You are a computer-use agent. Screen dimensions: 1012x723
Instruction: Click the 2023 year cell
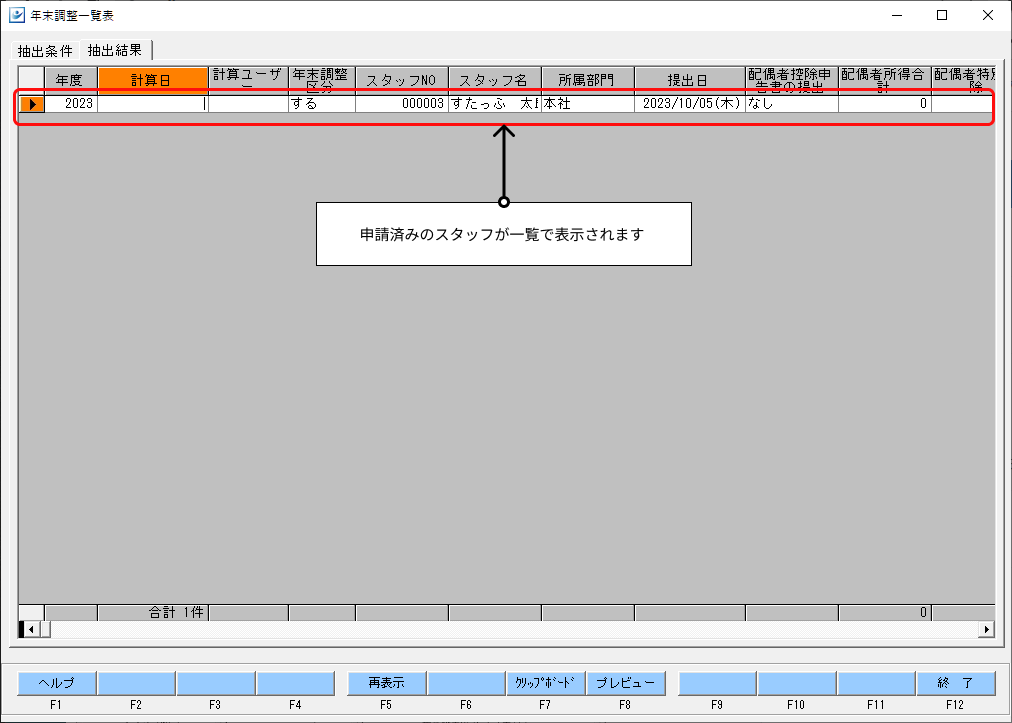[x=71, y=103]
